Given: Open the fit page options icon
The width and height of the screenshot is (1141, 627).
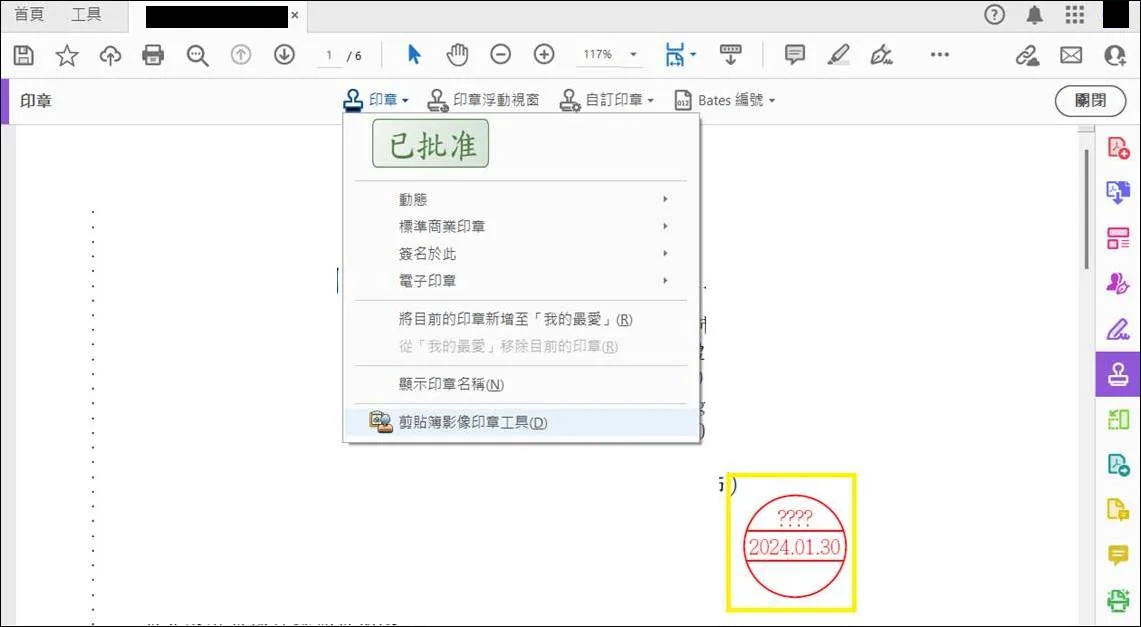Looking at the screenshot, I should pos(676,55).
